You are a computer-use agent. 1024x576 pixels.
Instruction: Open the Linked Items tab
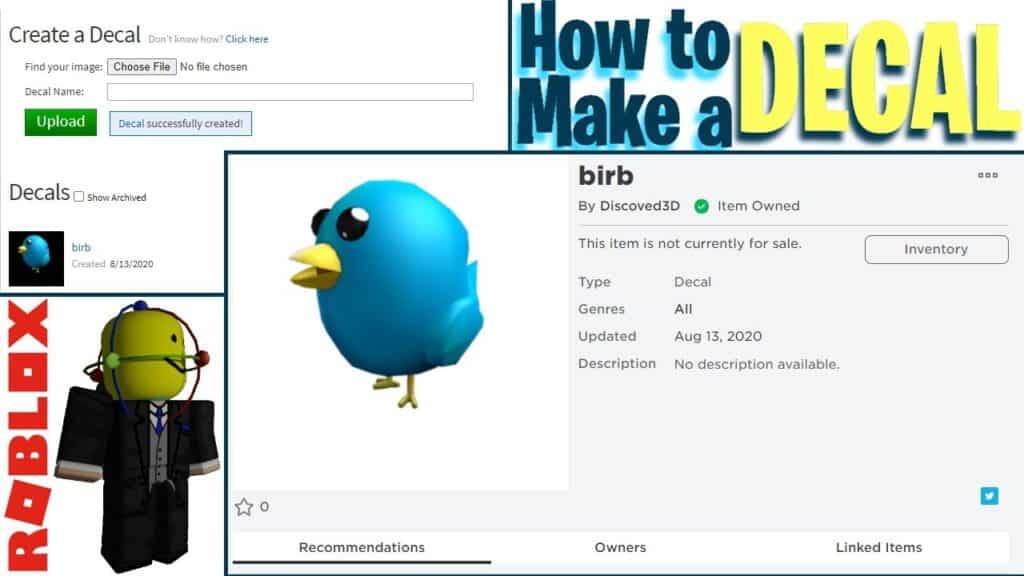pyautogui.click(x=878, y=547)
